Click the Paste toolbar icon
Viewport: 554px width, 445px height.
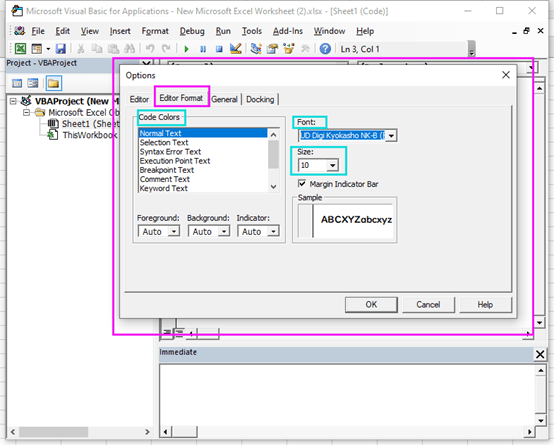[113, 49]
